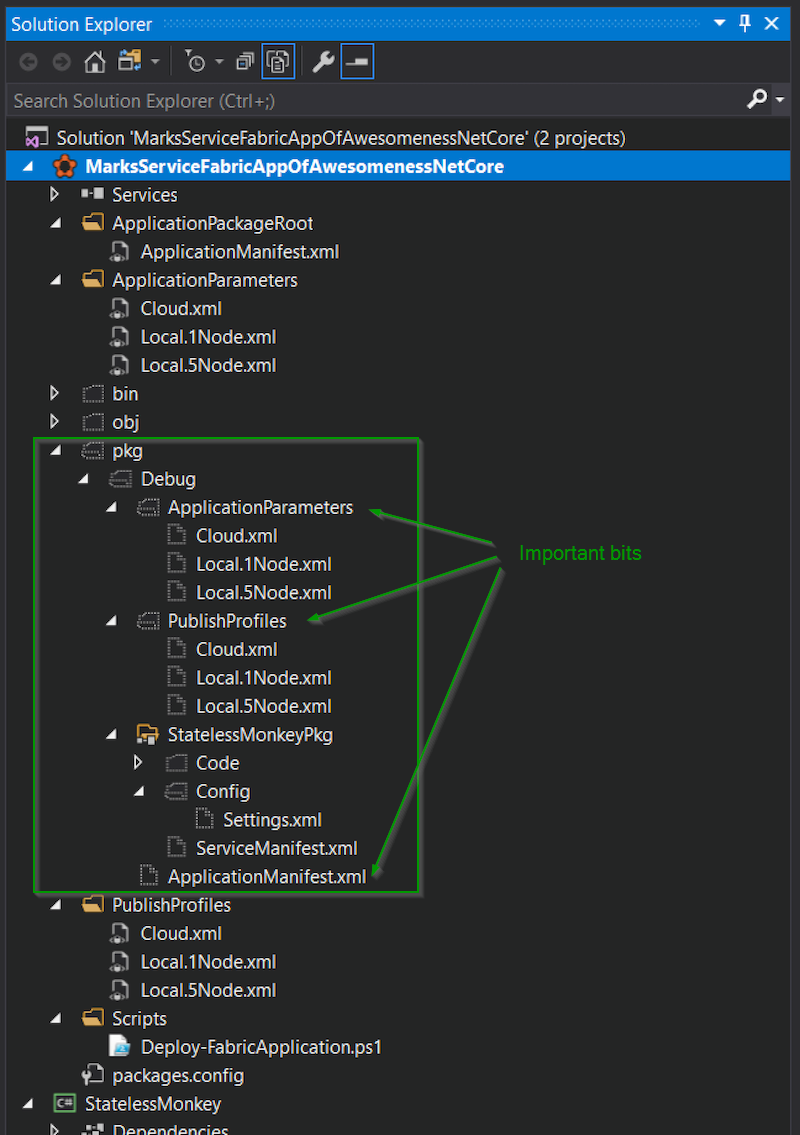
Task: Select Settings.xml in the Config folder
Action: pyautogui.click(x=272, y=820)
